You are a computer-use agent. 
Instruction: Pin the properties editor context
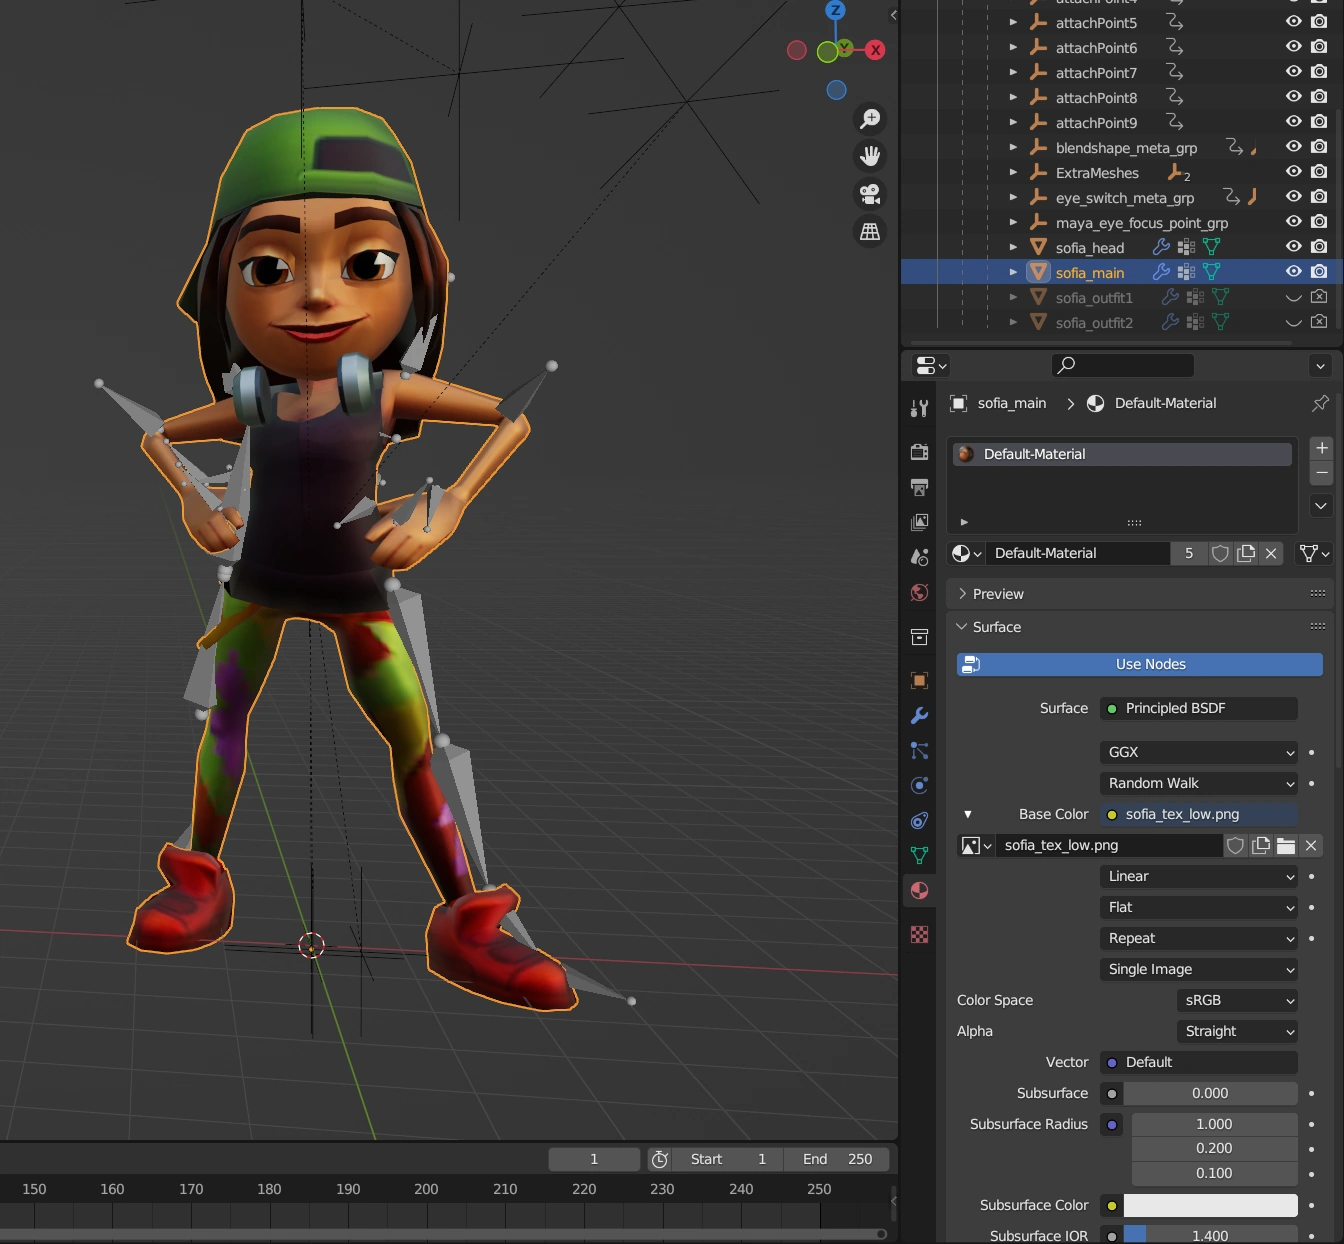[1320, 403]
